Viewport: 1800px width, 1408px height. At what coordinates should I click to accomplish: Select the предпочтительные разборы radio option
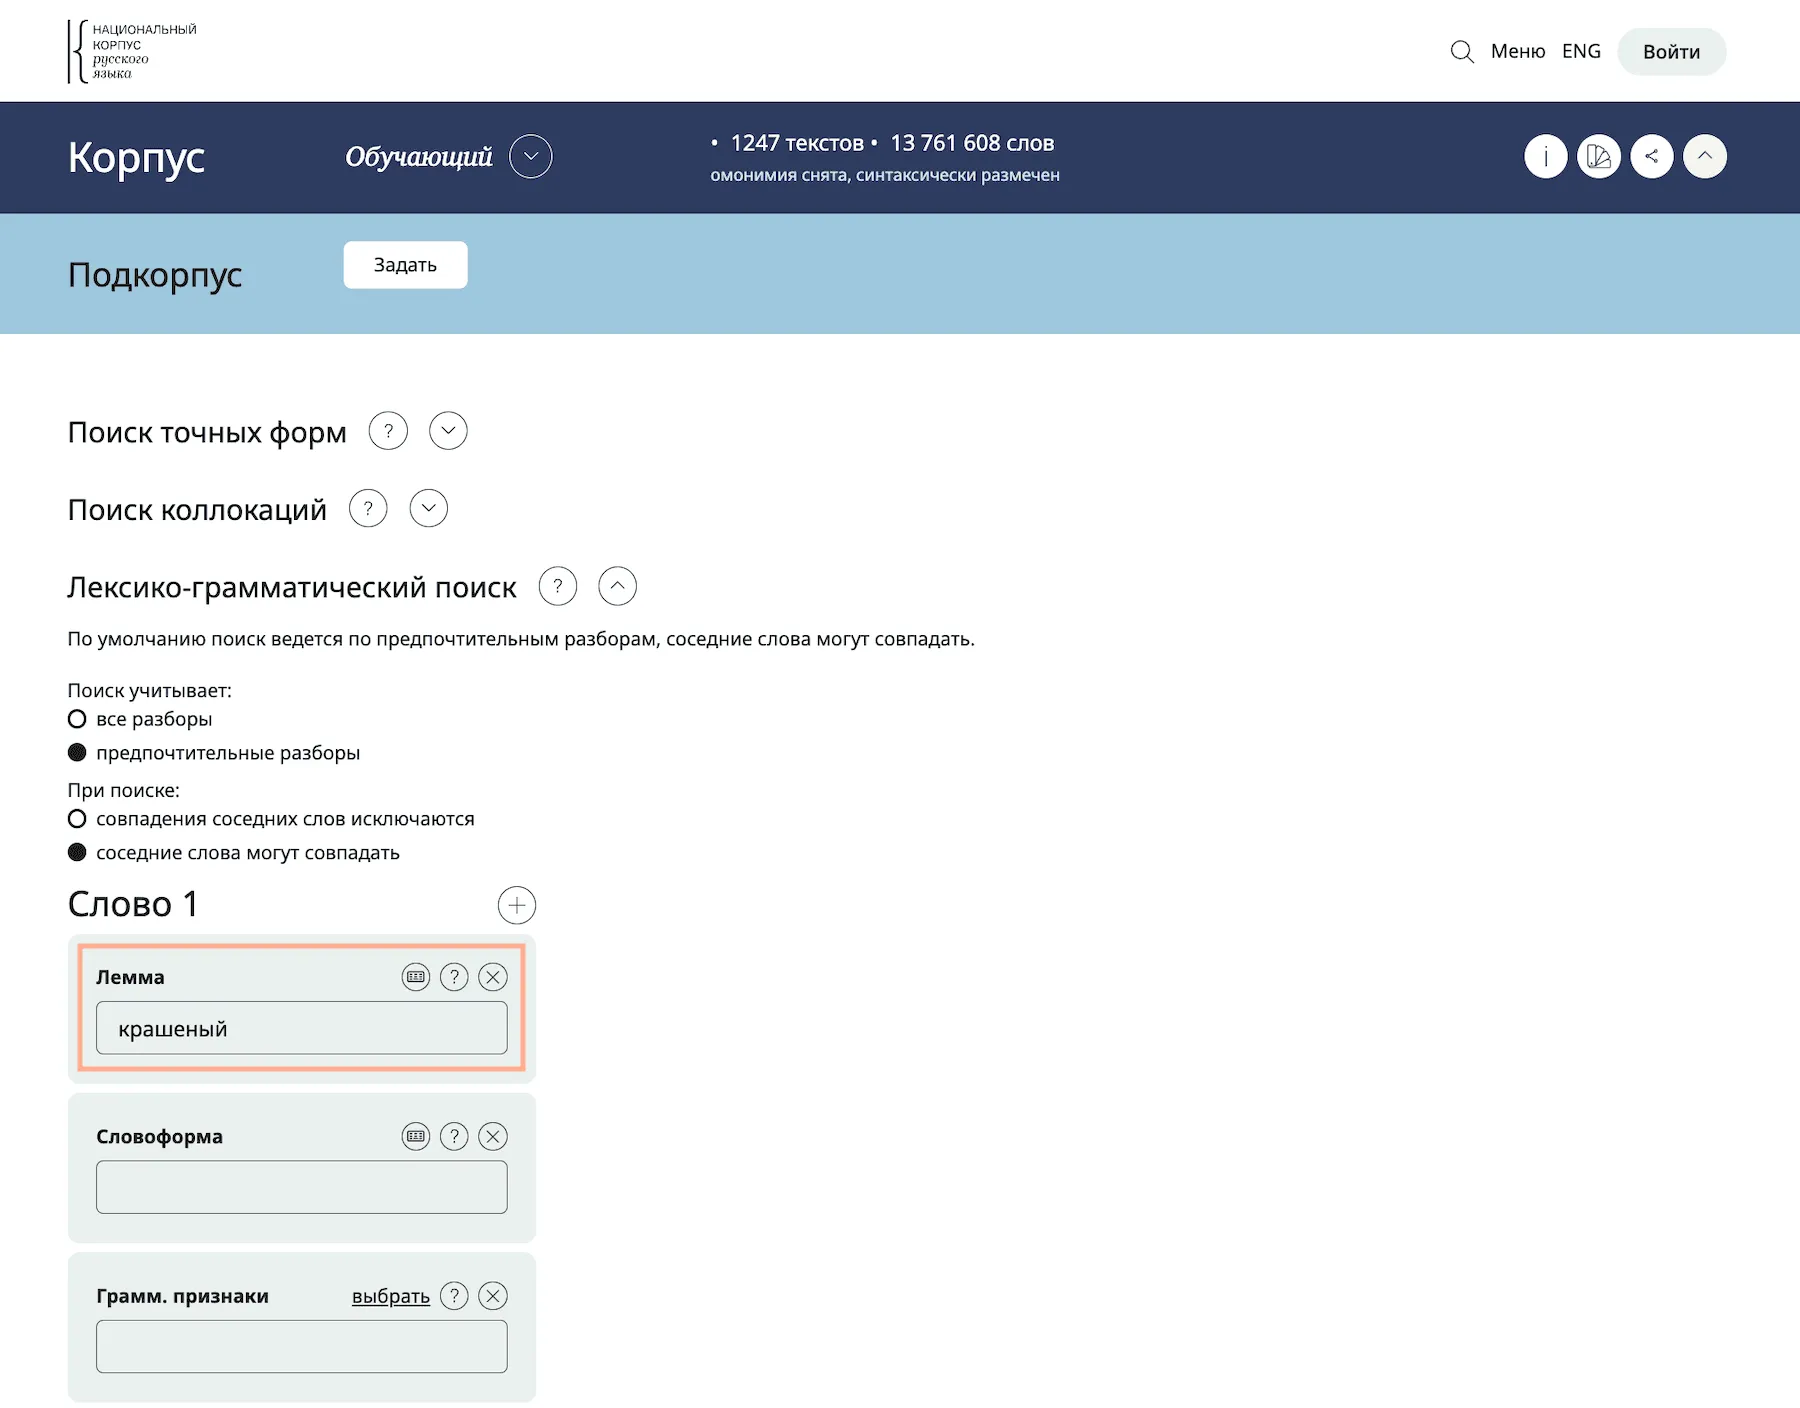point(77,753)
